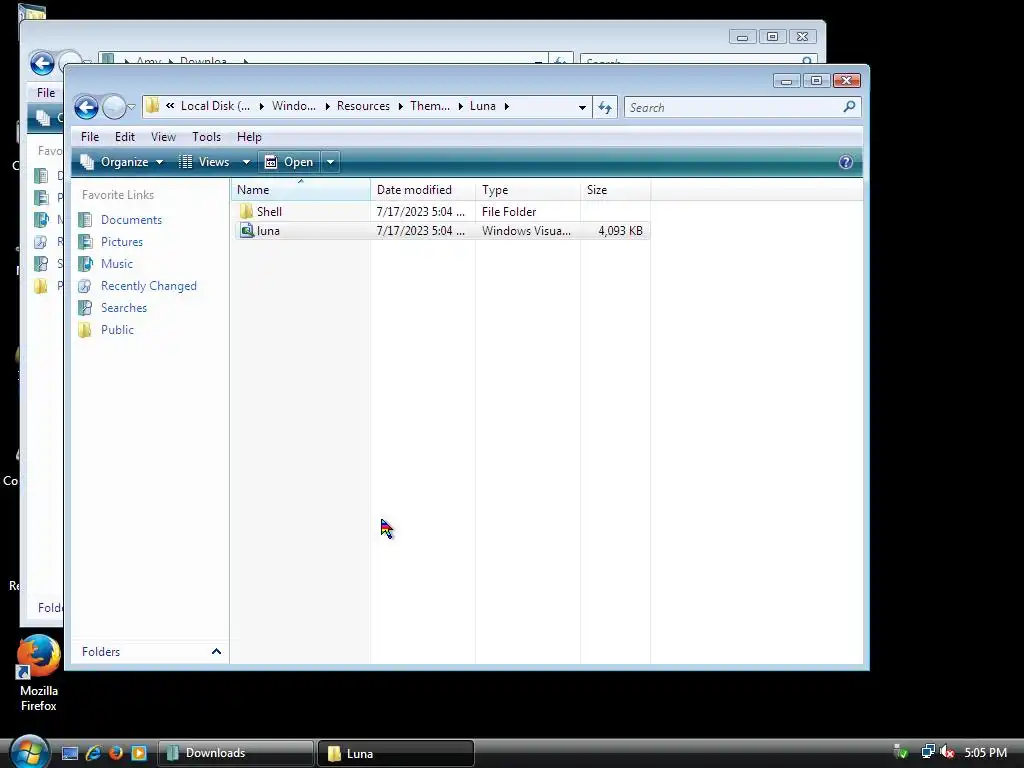The image size is (1024, 768).
Task: Open Music in Favorite Links
Action: click(x=117, y=264)
